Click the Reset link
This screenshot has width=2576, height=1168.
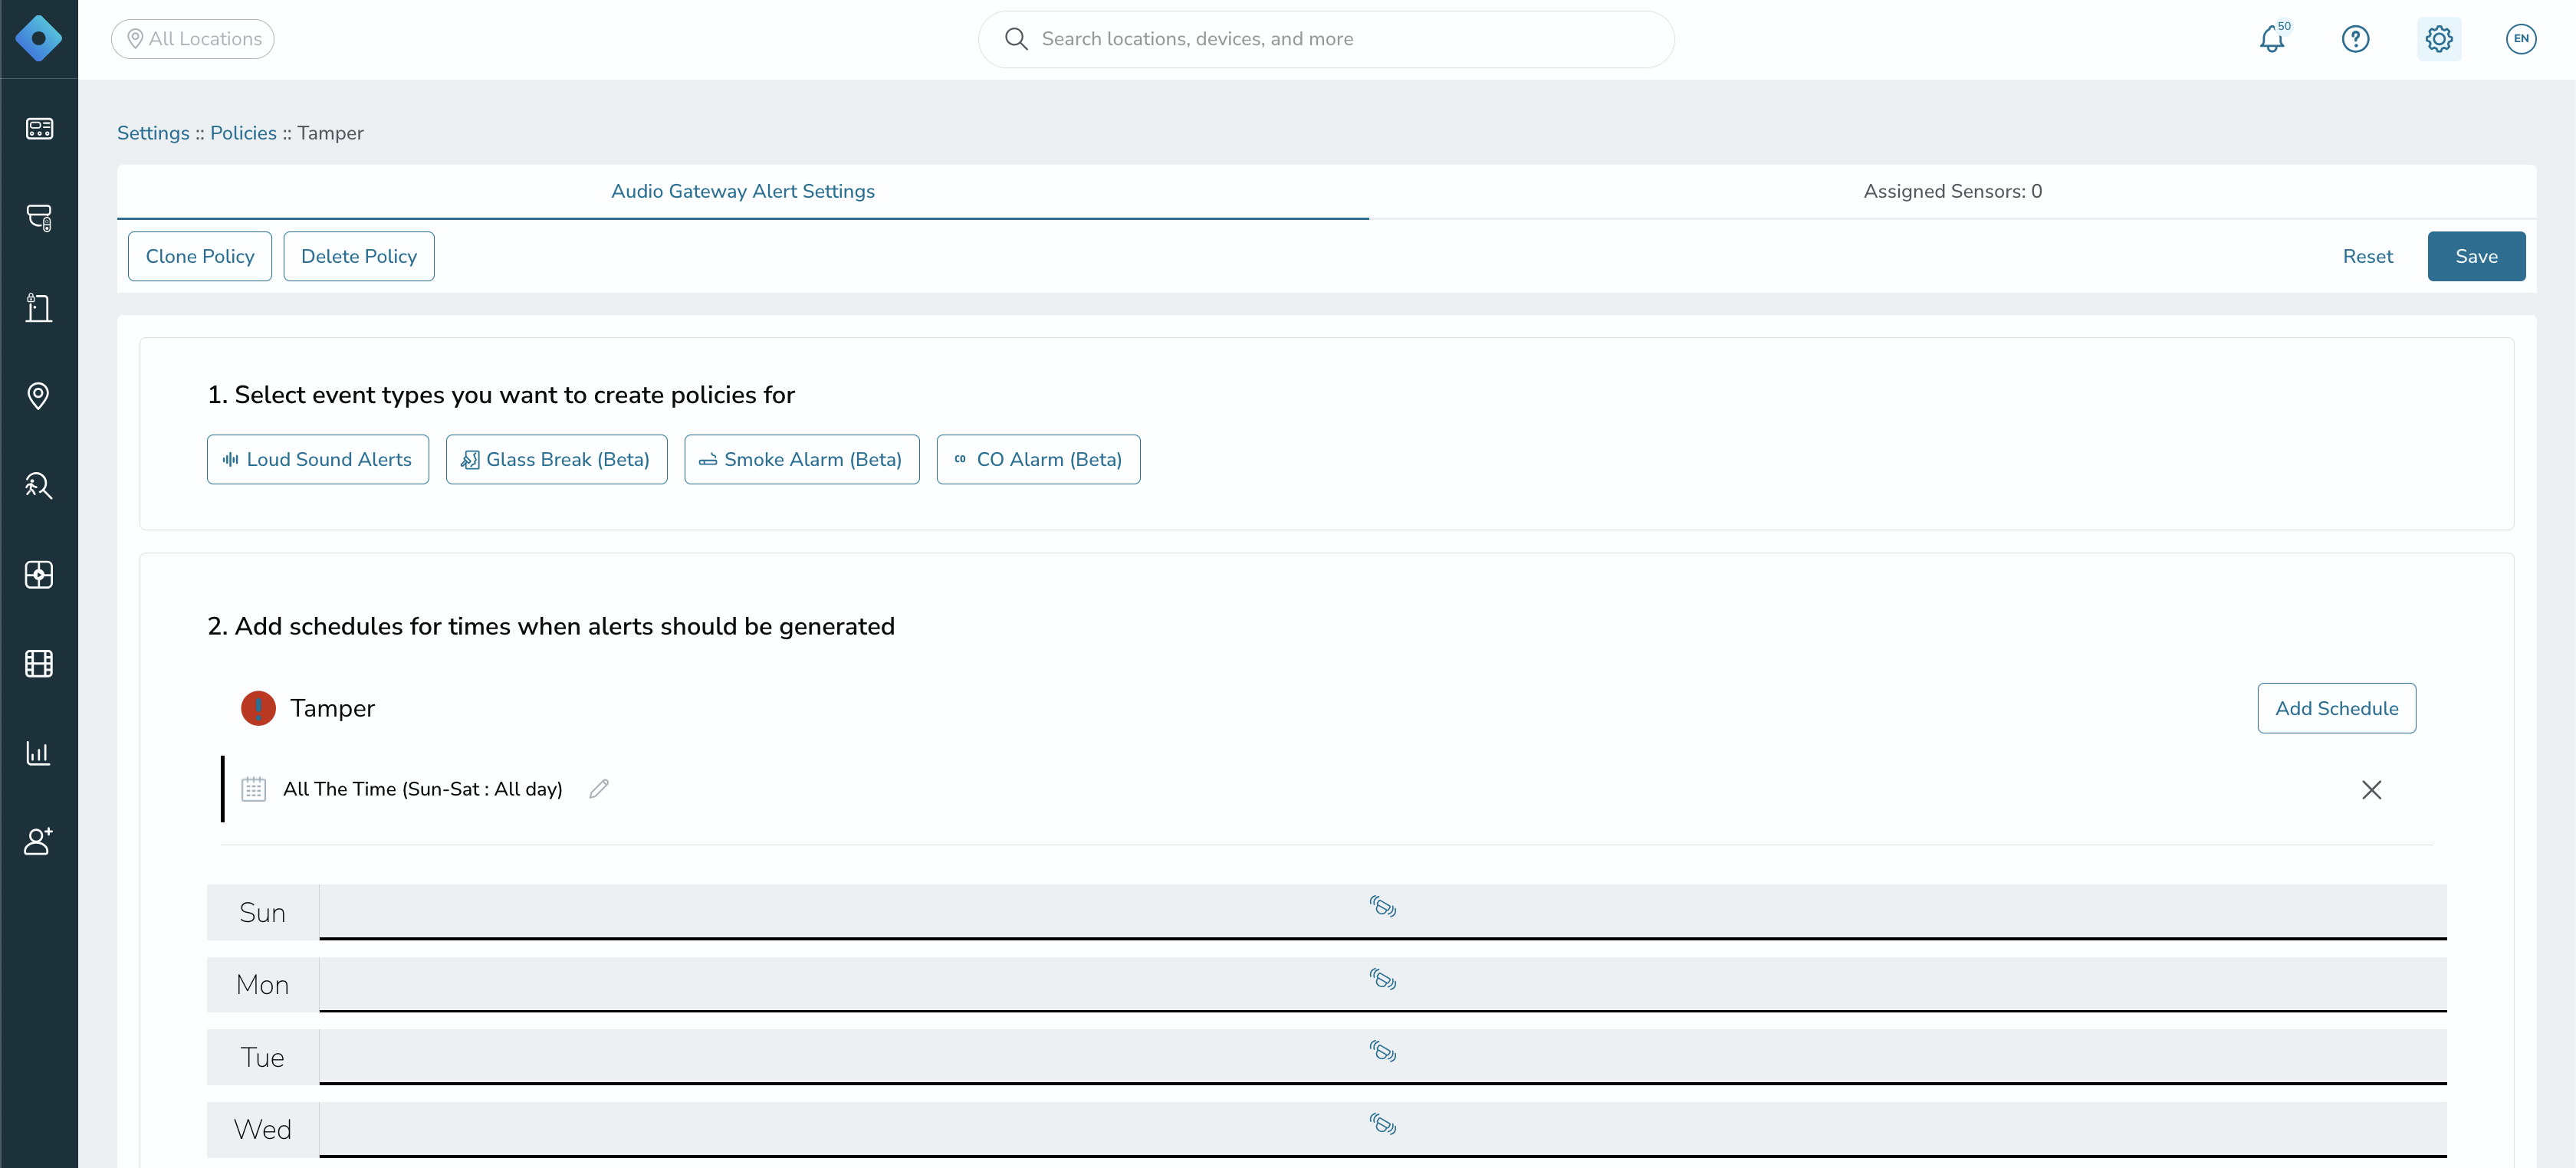point(2367,256)
